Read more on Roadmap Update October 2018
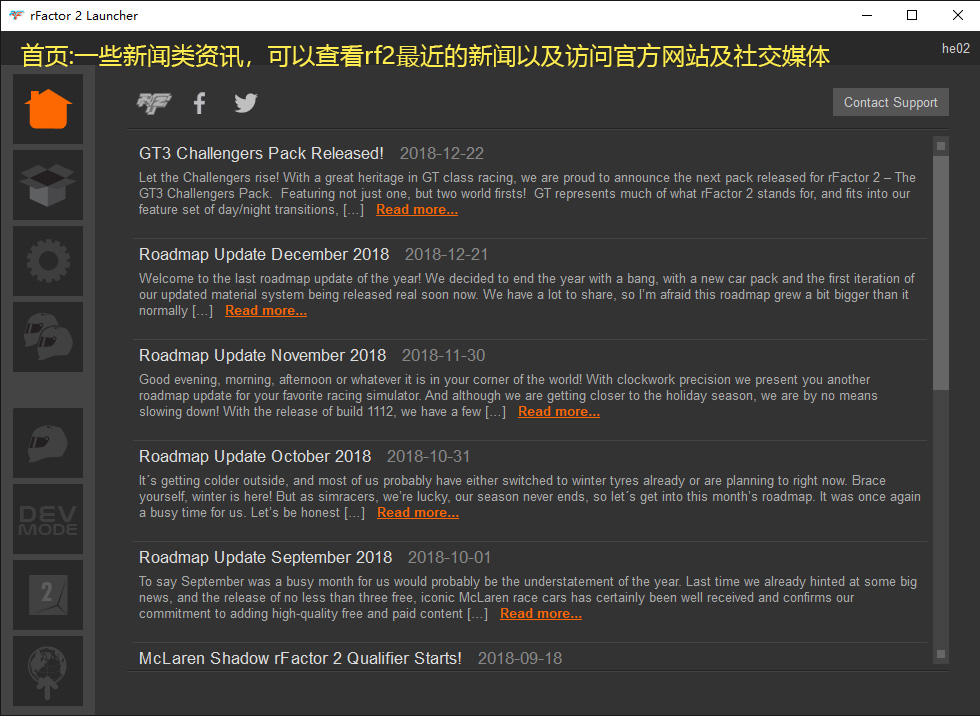The width and height of the screenshot is (980, 716). pos(418,513)
